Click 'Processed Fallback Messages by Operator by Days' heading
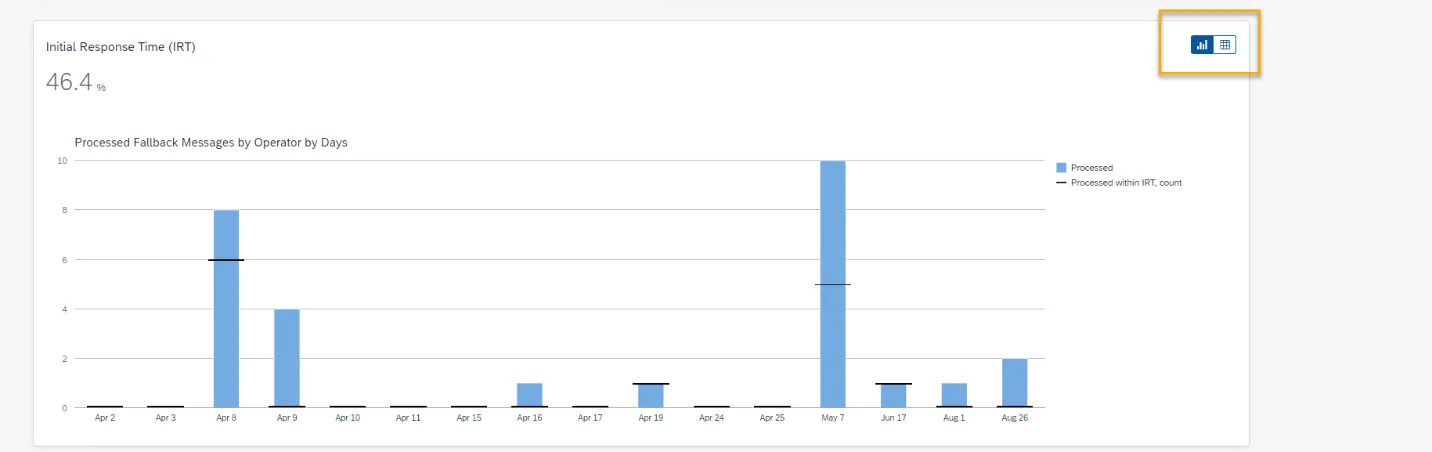The height and width of the screenshot is (452, 1432). (211, 143)
